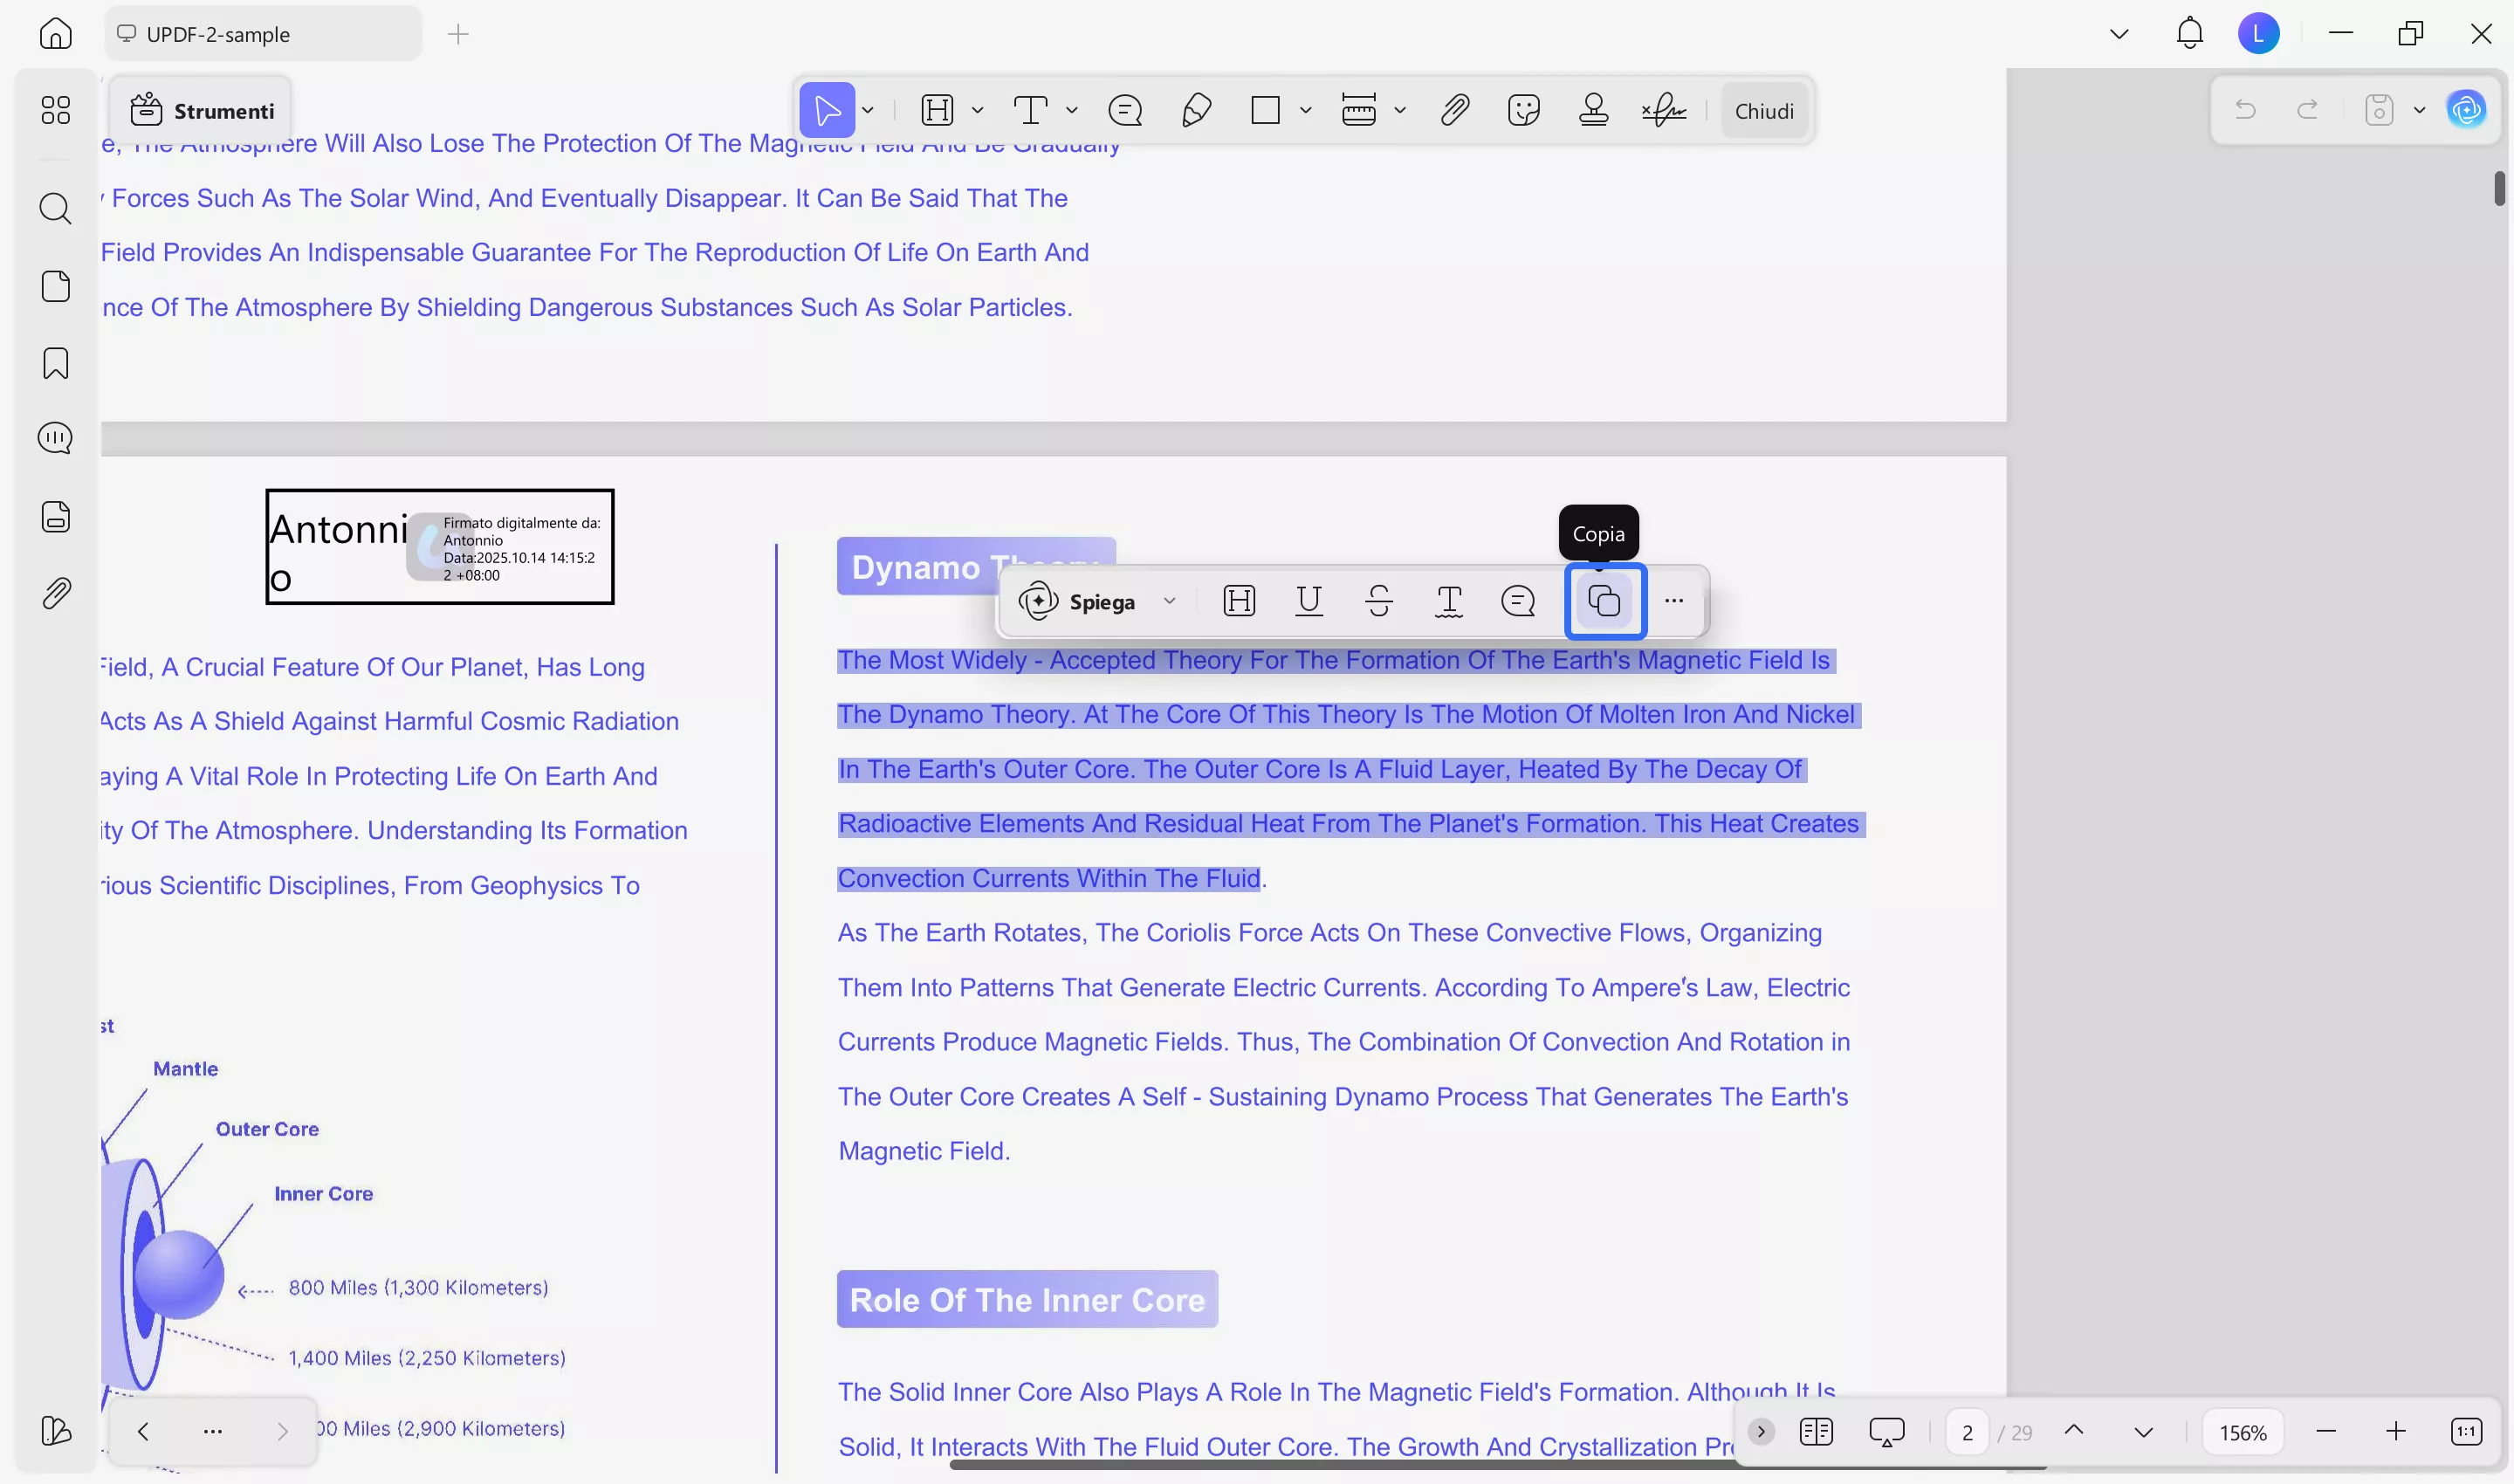
Task: Select the stamp tool
Action: tap(1594, 110)
